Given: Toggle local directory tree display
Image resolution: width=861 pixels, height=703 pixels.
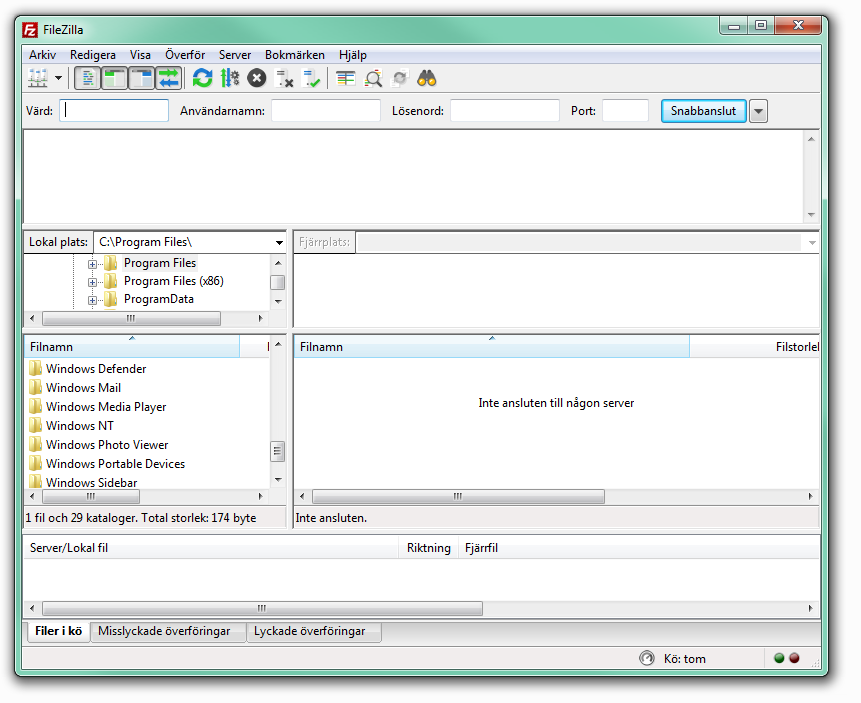Looking at the screenshot, I should coord(114,78).
